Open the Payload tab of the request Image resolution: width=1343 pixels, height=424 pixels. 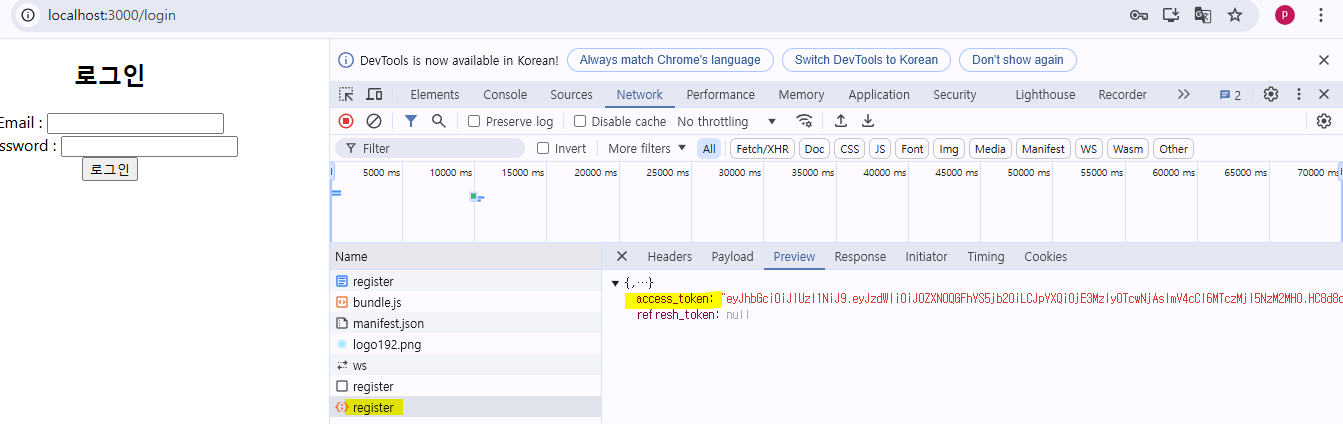pyautogui.click(x=732, y=256)
